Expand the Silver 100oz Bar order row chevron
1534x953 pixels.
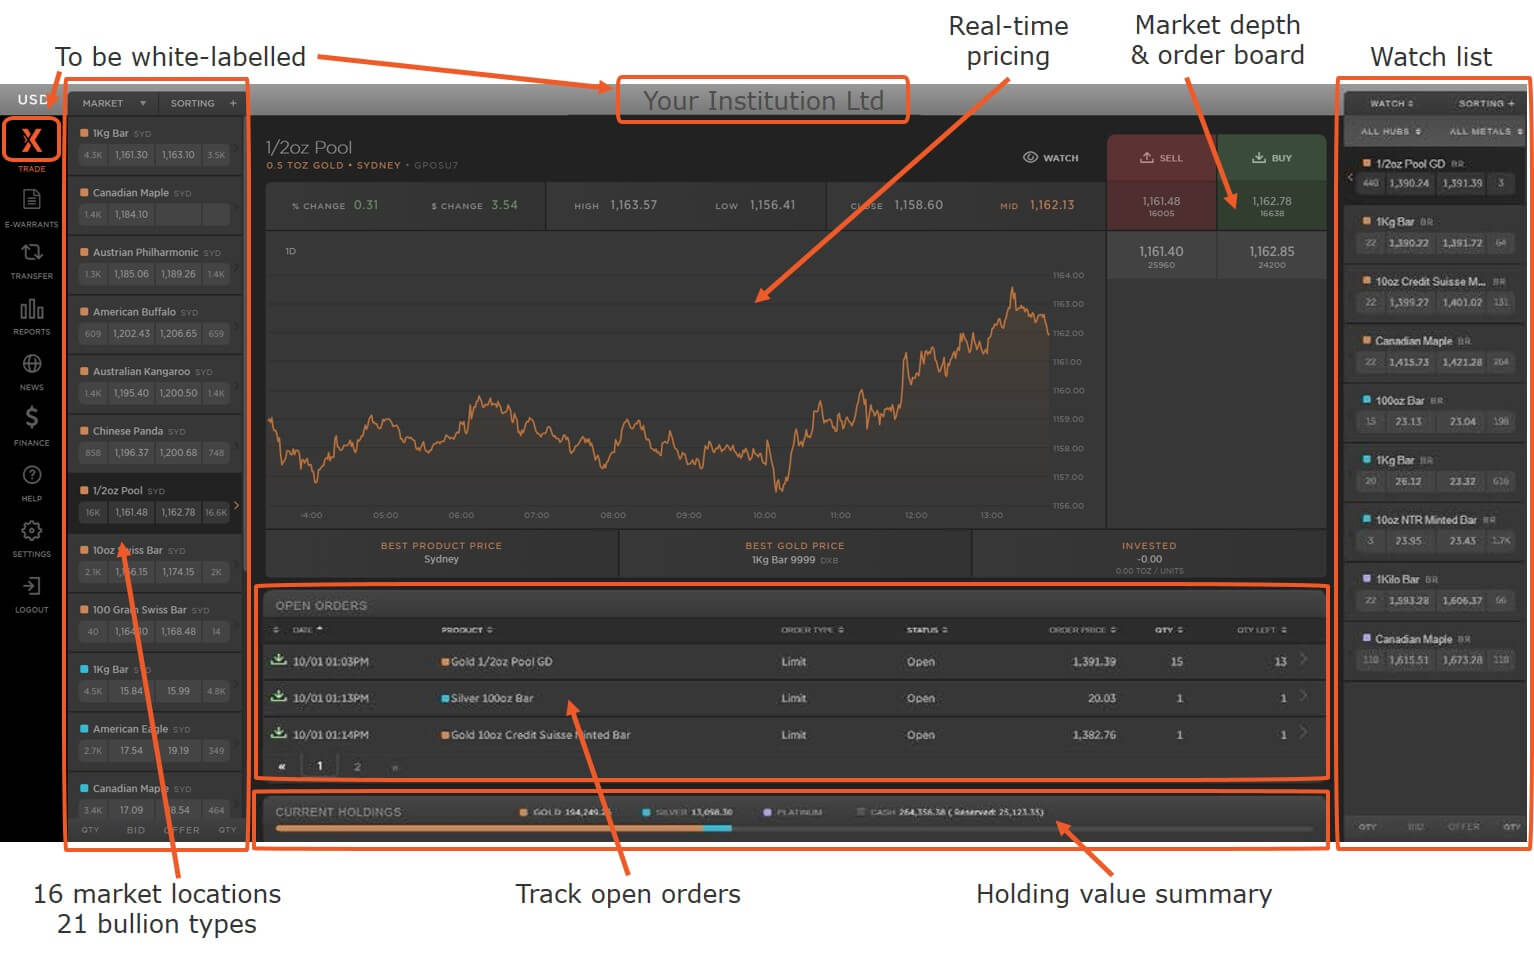coord(1303,696)
